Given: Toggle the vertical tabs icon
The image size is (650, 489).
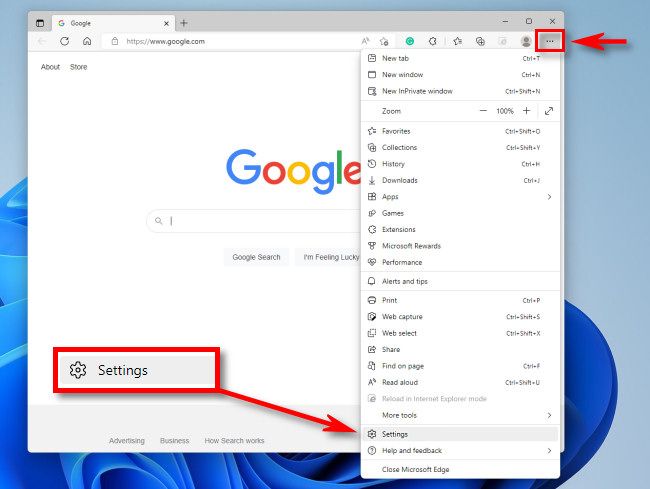Looking at the screenshot, I should pyautogui.click(x=40, y=23).
